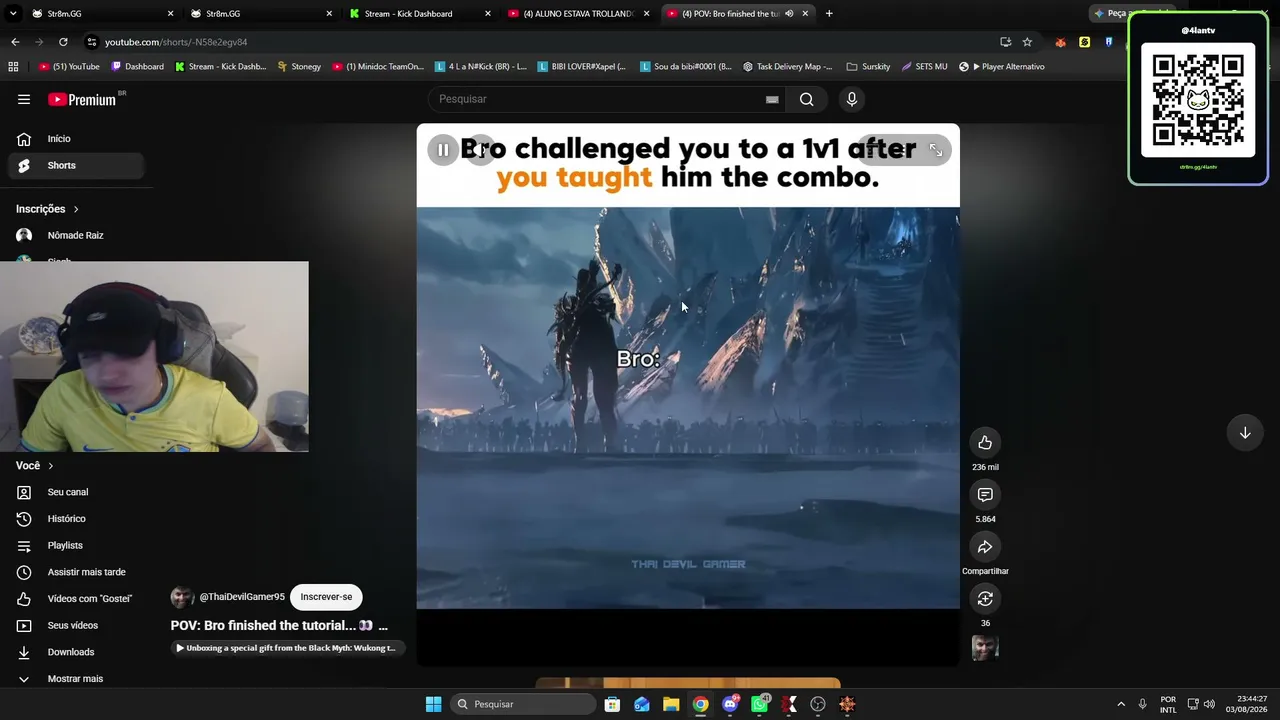
Task: Enter fullscreen on the Short player
Action: (x=935, y=150)
